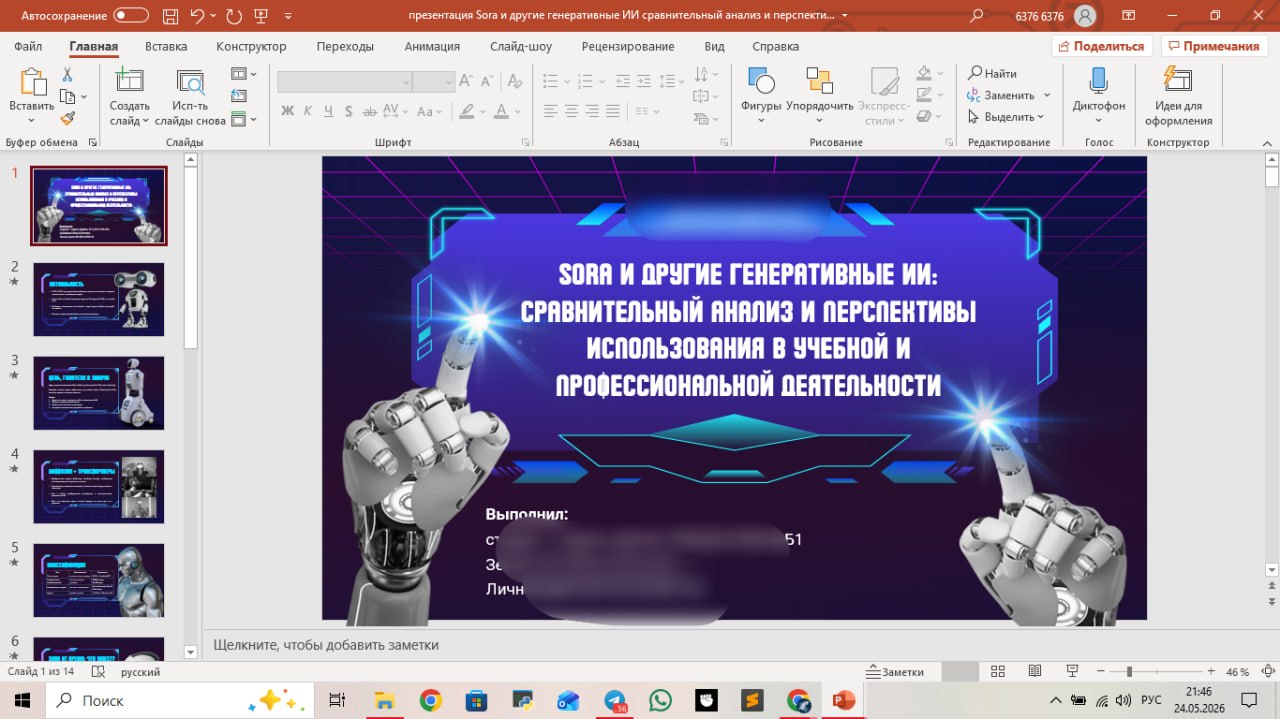Open the Анимация tab

point(432,46)
